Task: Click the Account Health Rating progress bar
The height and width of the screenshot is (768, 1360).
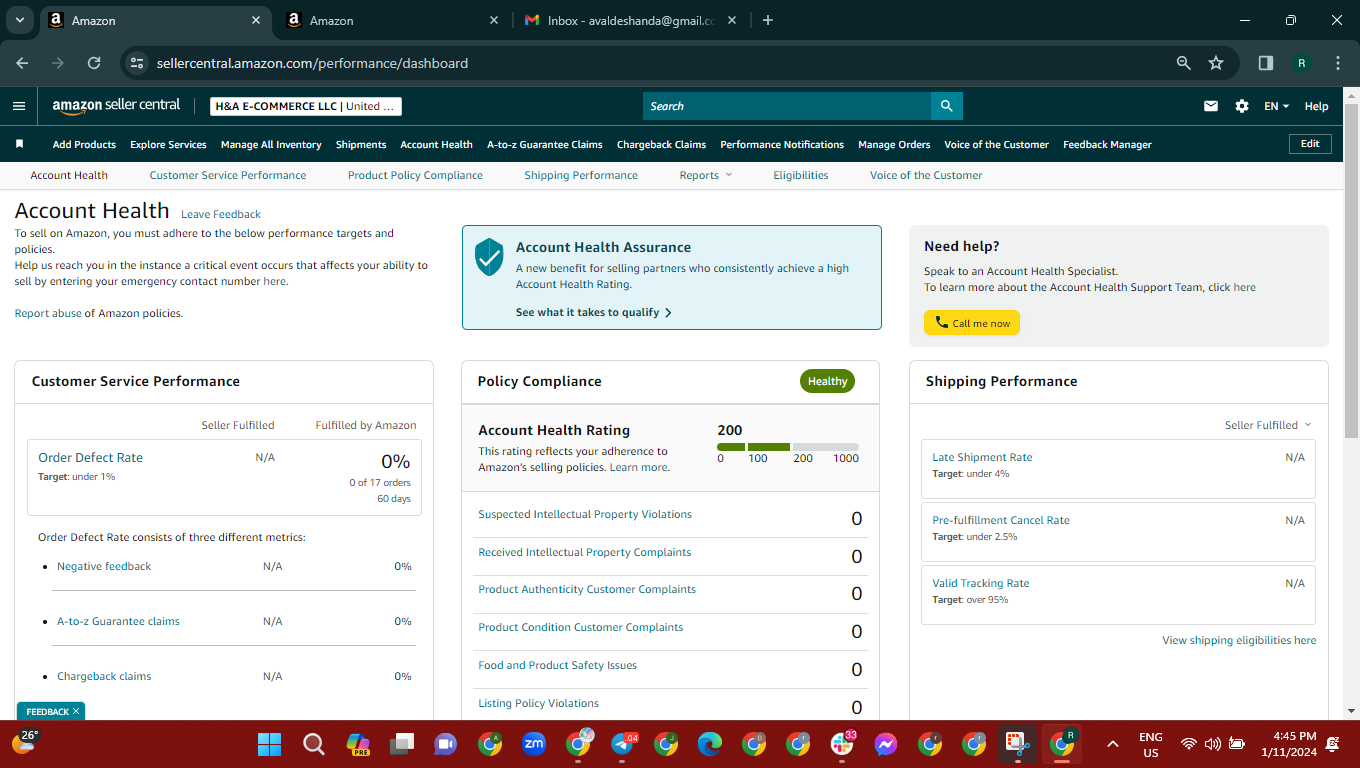Action: pyautogui.click(x=788, y=446)
